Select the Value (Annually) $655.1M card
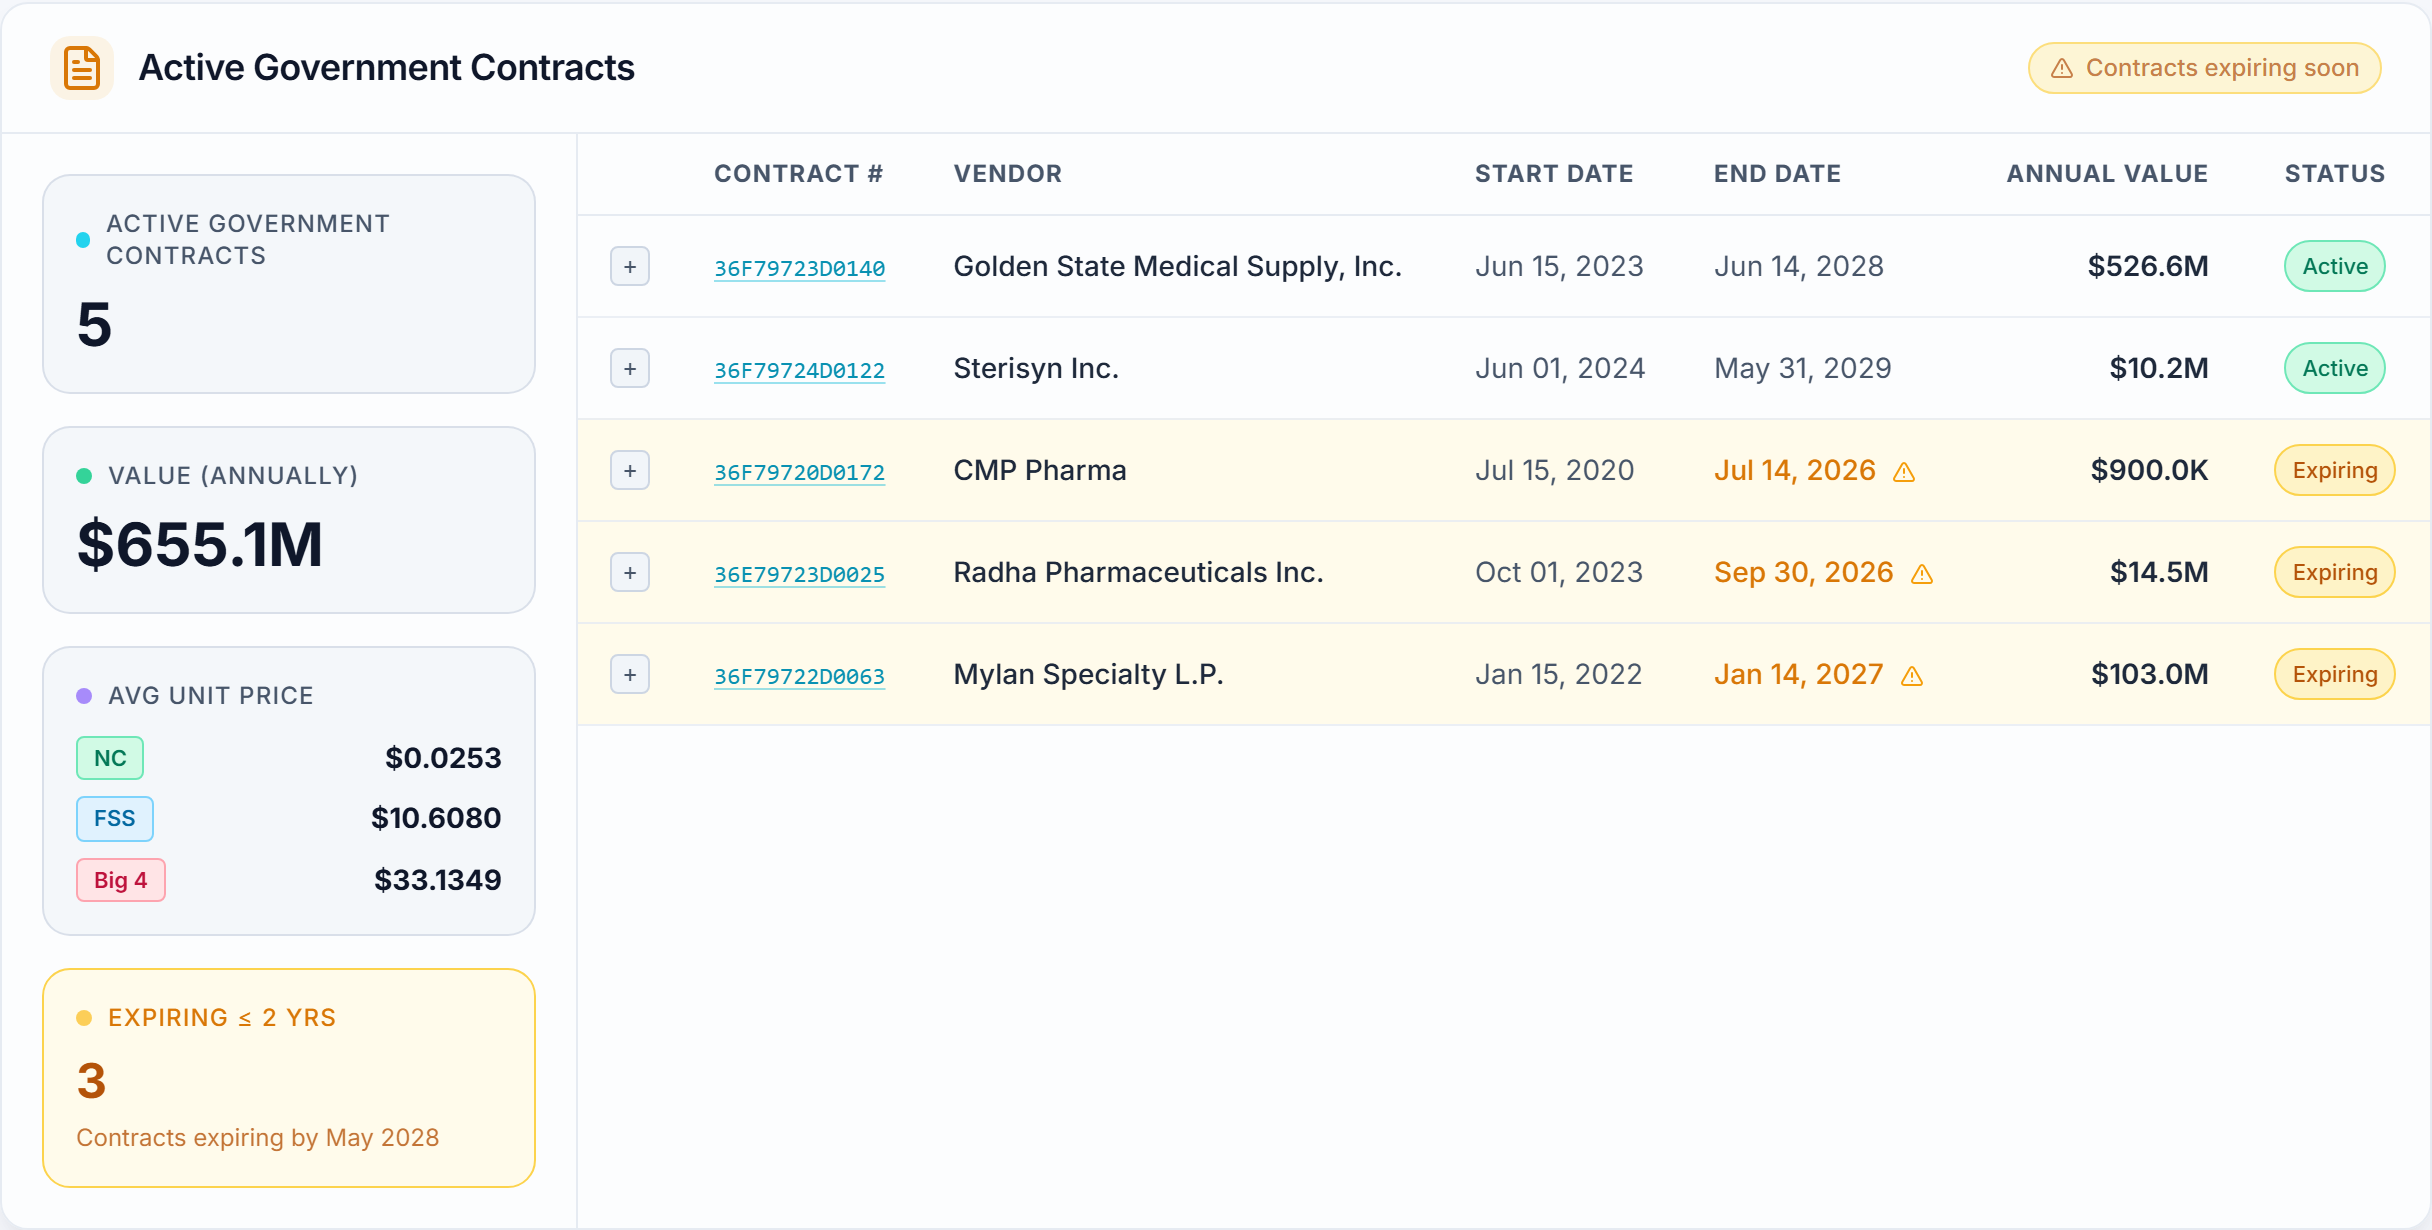 point(289,520)
